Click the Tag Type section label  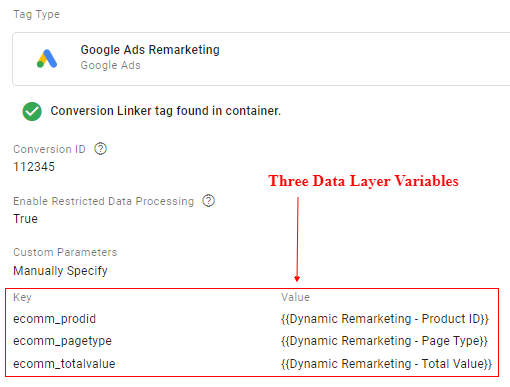click(x=36, y=14)
